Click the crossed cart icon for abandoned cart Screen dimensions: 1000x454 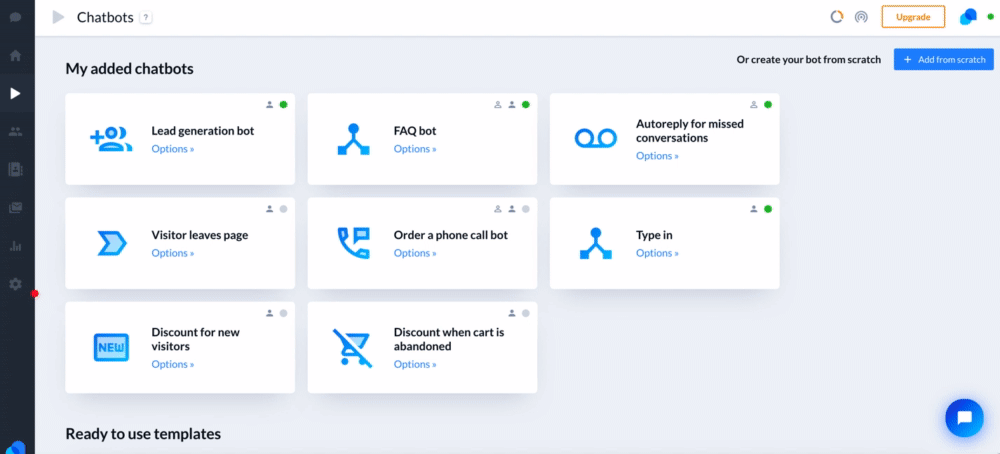353,348
